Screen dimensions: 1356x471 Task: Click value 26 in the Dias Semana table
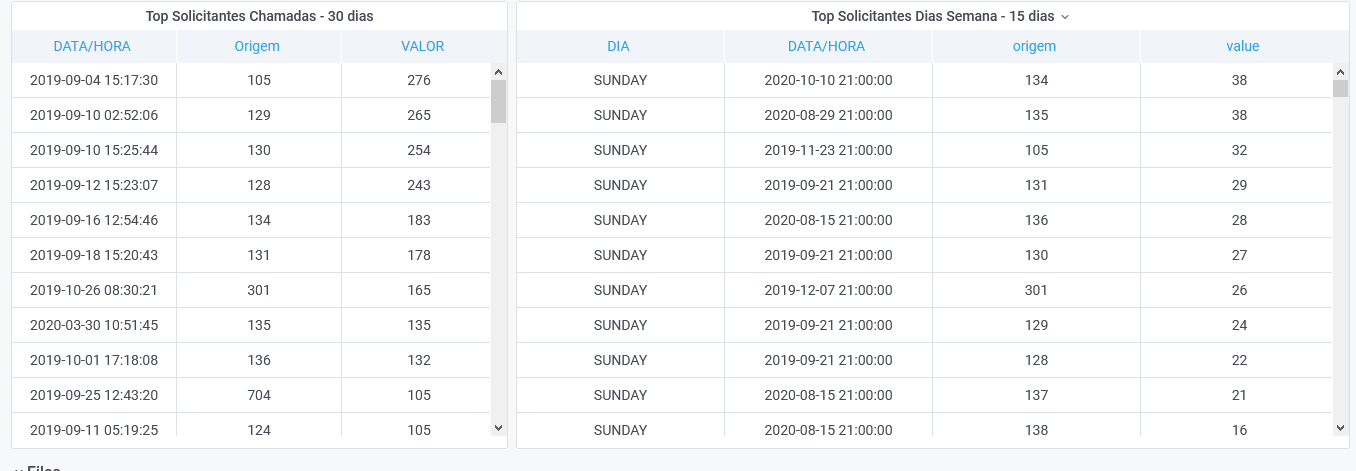pos(1239,290)
